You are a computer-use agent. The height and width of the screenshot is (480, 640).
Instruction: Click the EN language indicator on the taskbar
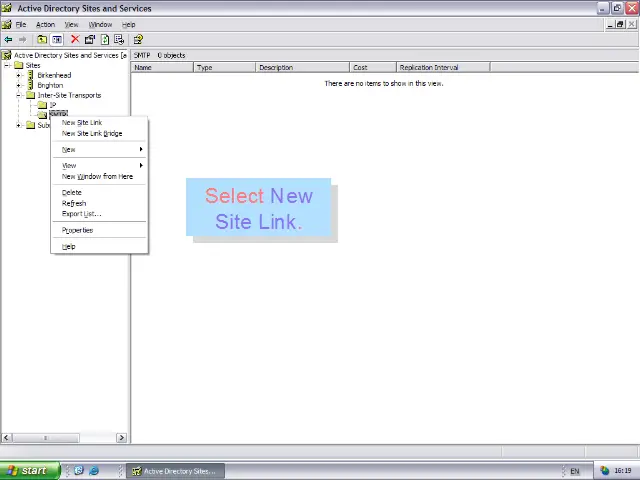(x=575, y=471)
